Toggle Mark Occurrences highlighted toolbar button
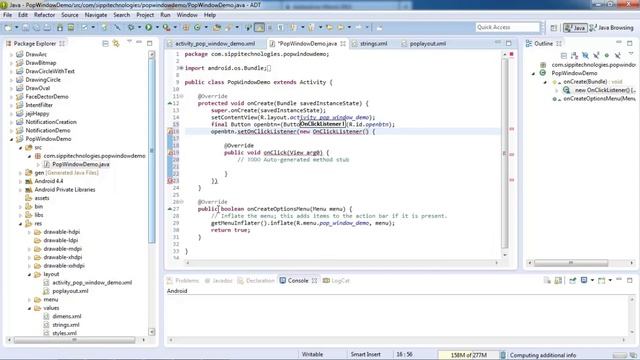Viewport: 640px width, 360px height. point(259,27)
